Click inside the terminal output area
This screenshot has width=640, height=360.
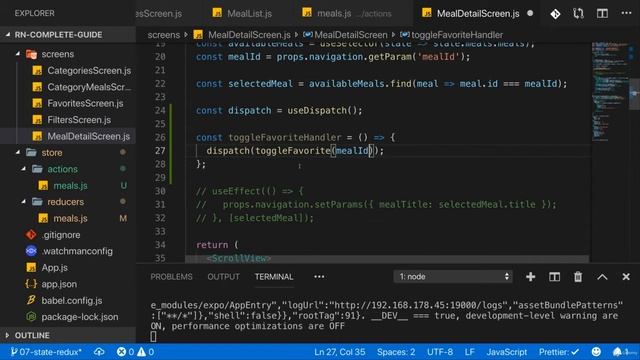click(387, 320)
